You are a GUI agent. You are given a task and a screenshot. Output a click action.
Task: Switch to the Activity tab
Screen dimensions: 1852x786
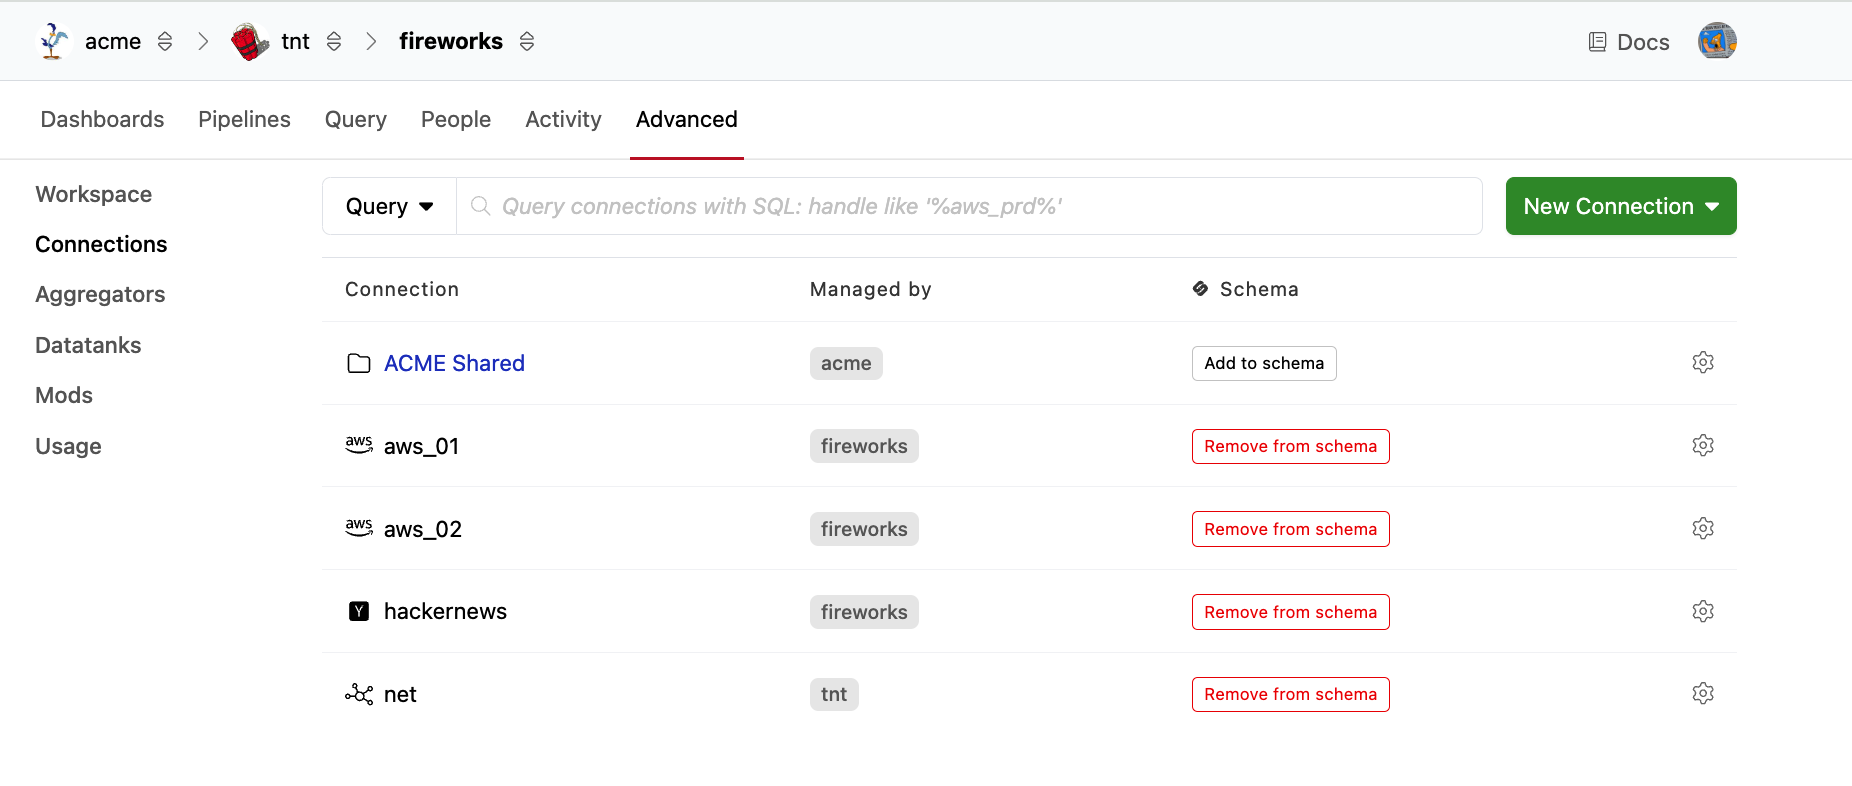tap(563, 119)
